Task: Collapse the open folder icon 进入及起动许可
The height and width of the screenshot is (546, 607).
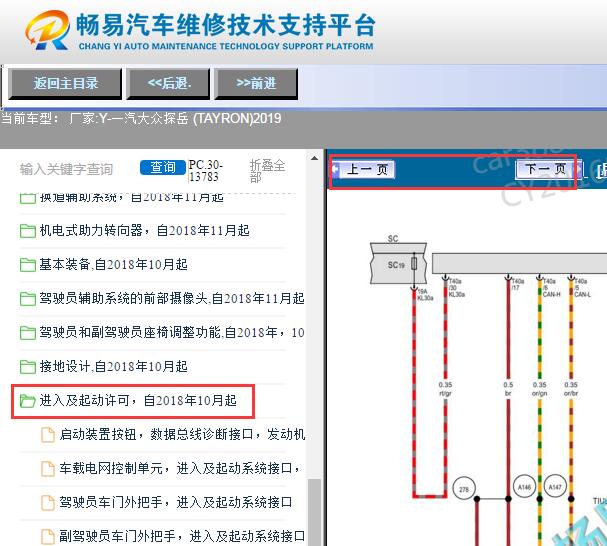Action: (28, 401)
